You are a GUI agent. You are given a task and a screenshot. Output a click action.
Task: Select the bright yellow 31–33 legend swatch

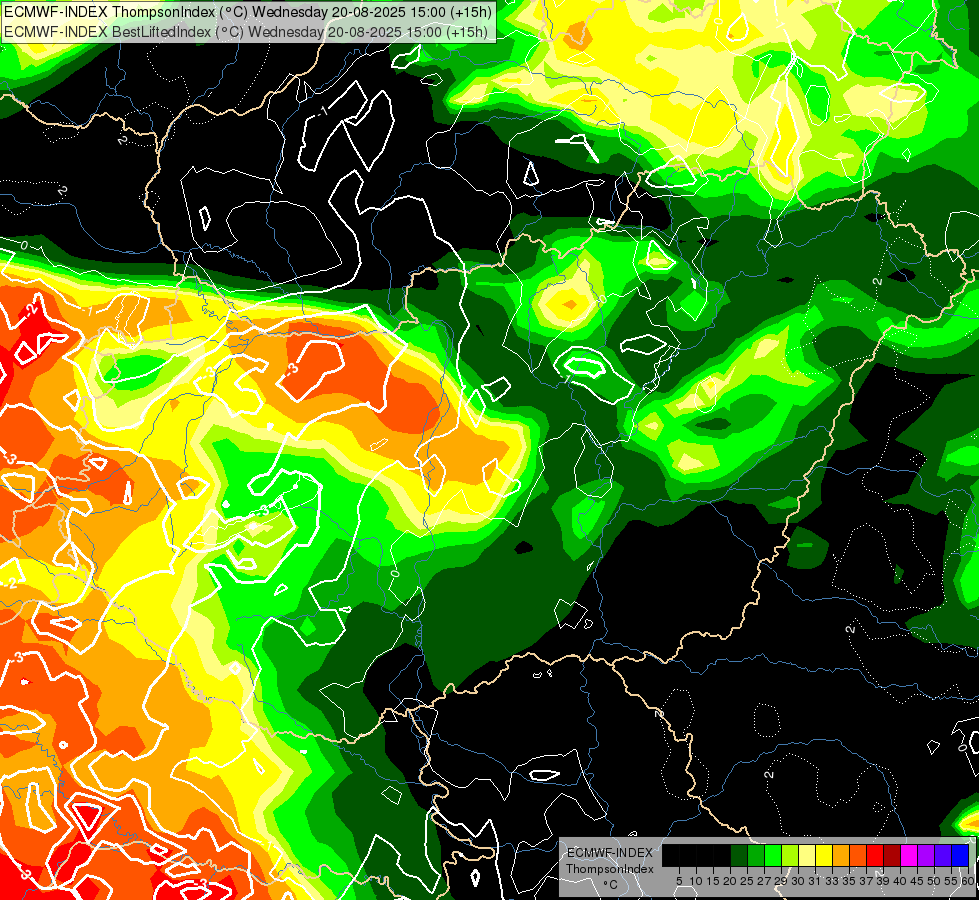(x=824, y=855)
